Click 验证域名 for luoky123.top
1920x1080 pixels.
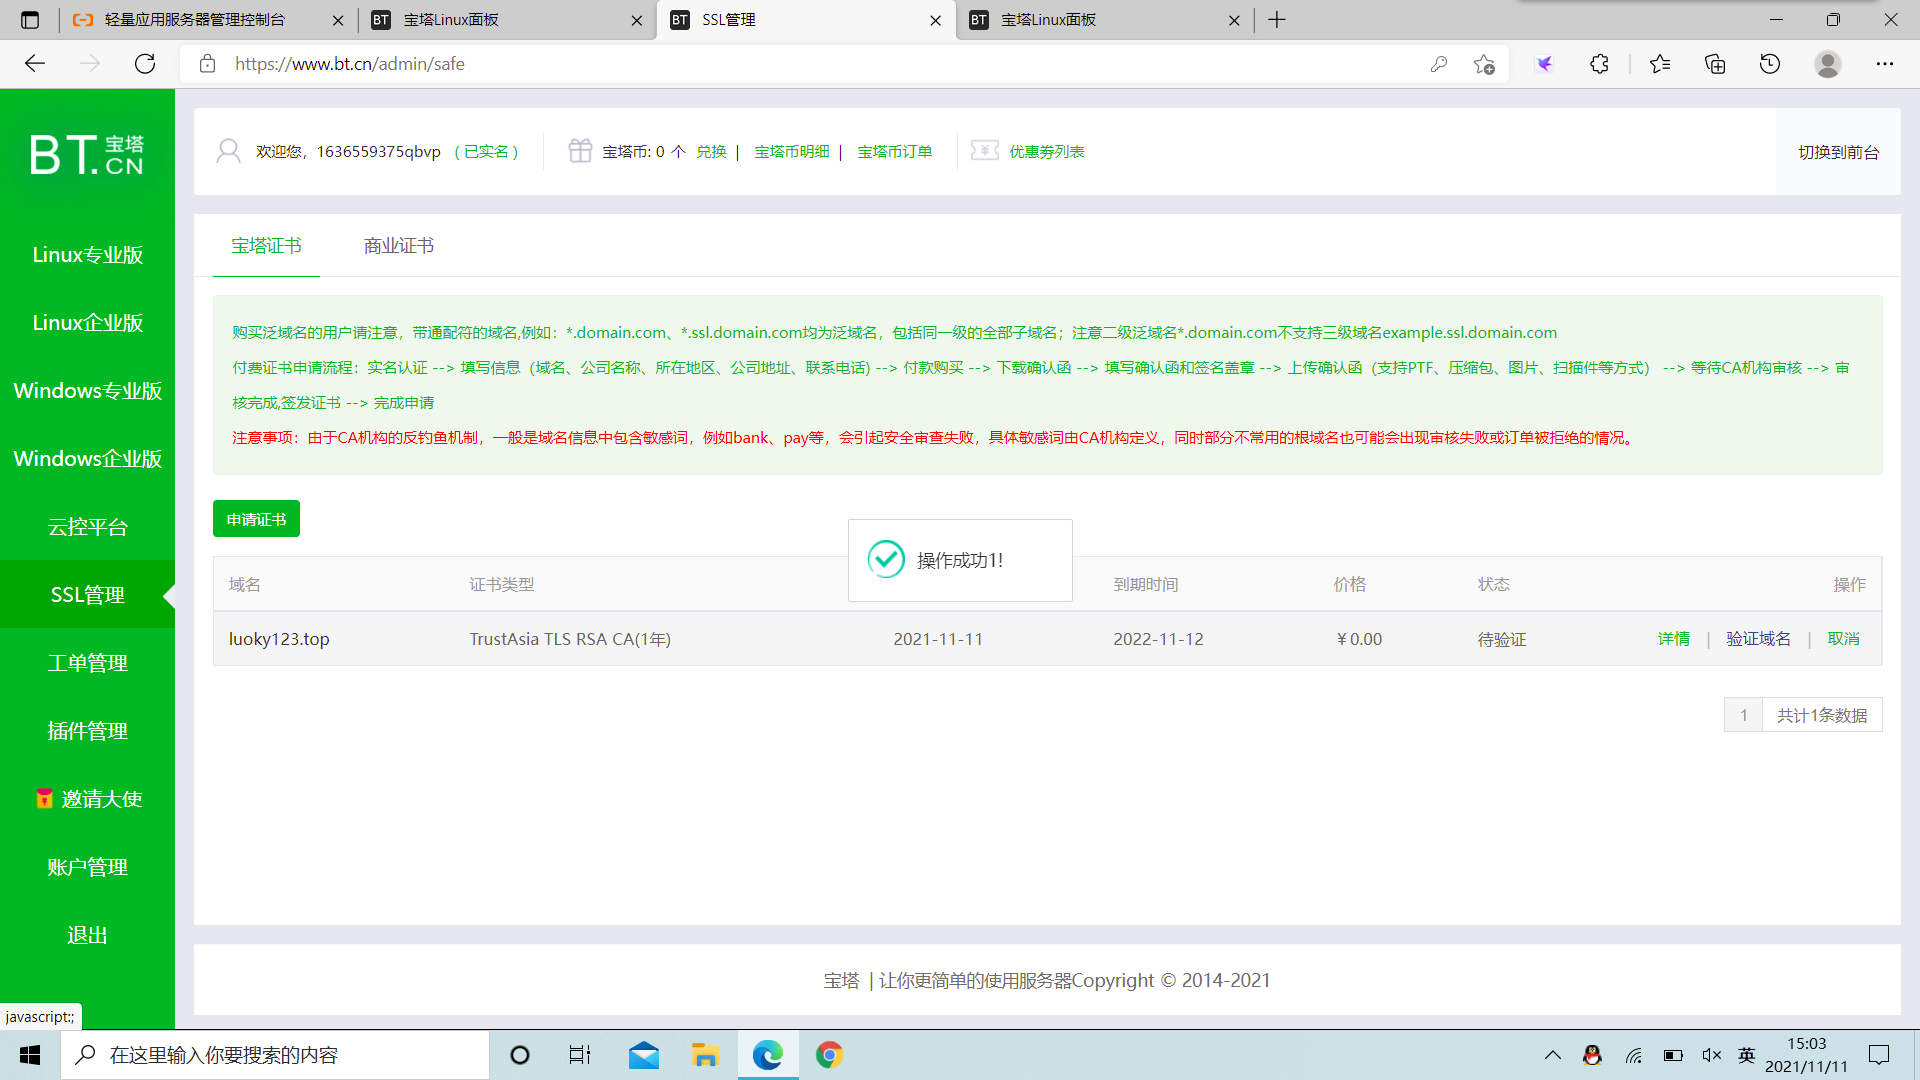(x=1758, y=638)
